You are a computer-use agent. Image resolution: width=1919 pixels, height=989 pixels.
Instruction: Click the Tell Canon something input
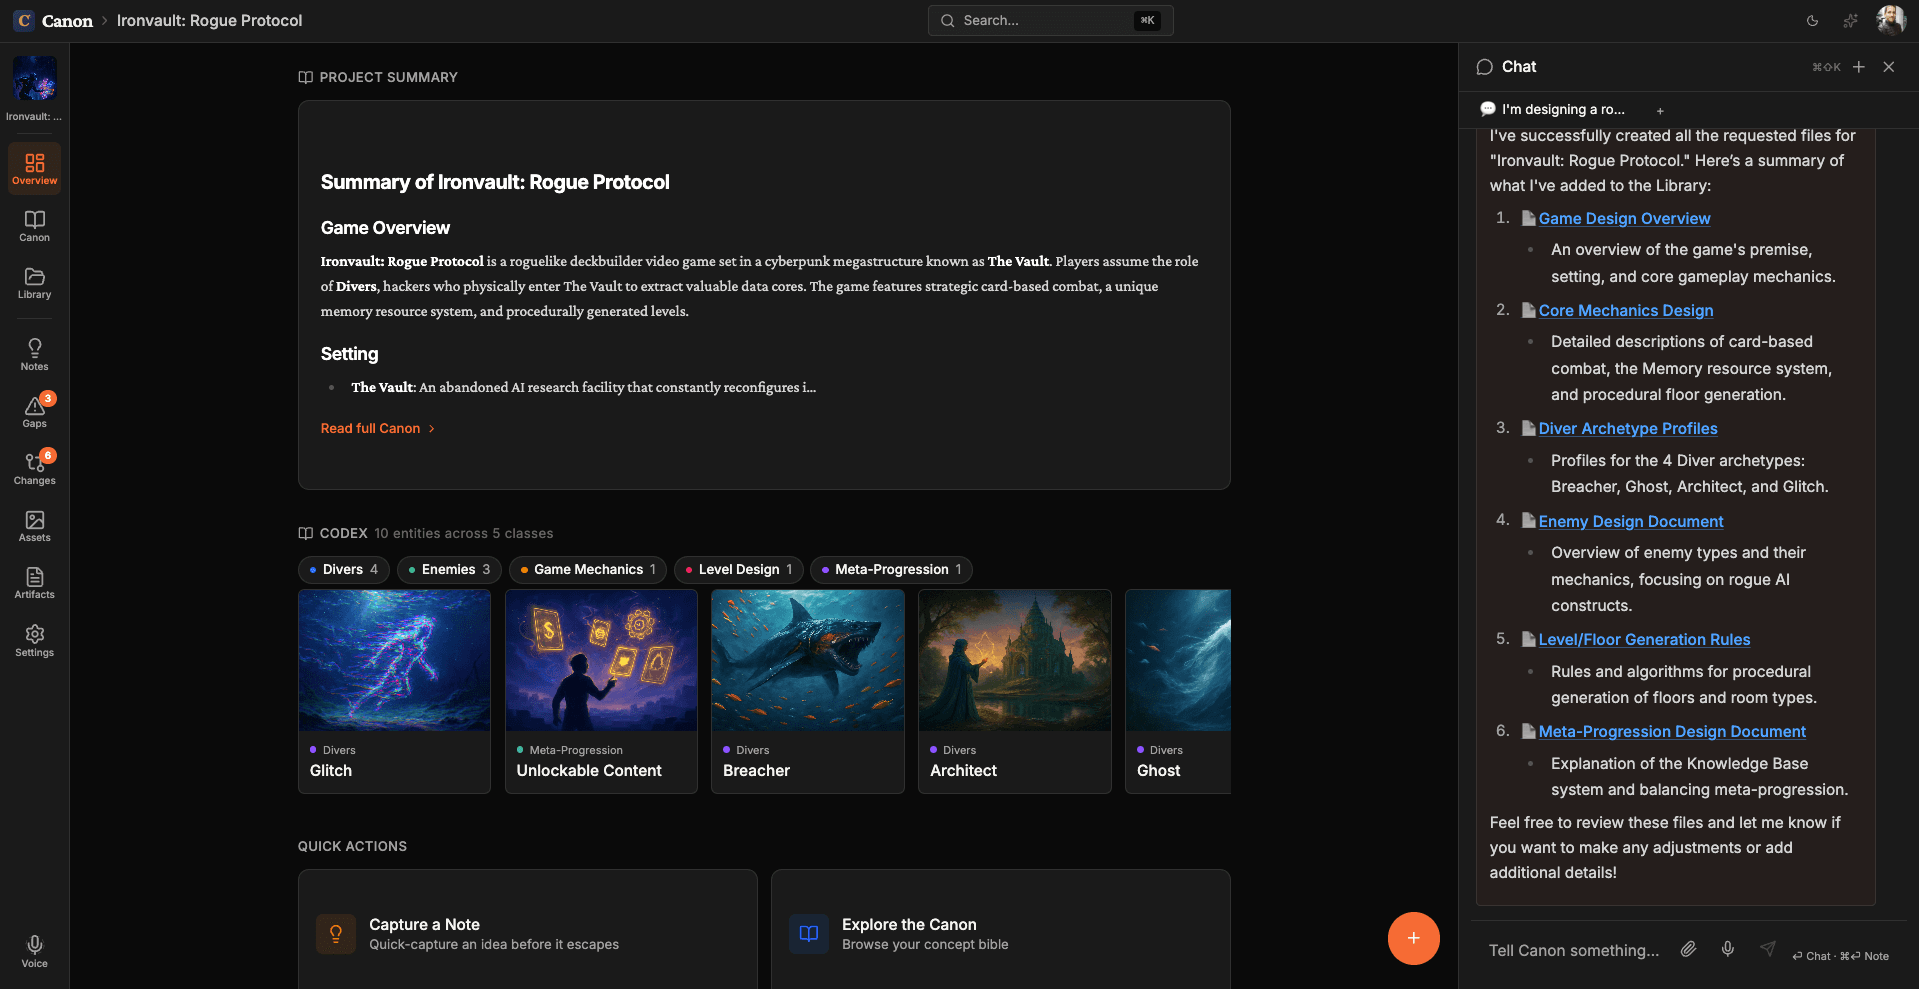(x=1574, y=950)
